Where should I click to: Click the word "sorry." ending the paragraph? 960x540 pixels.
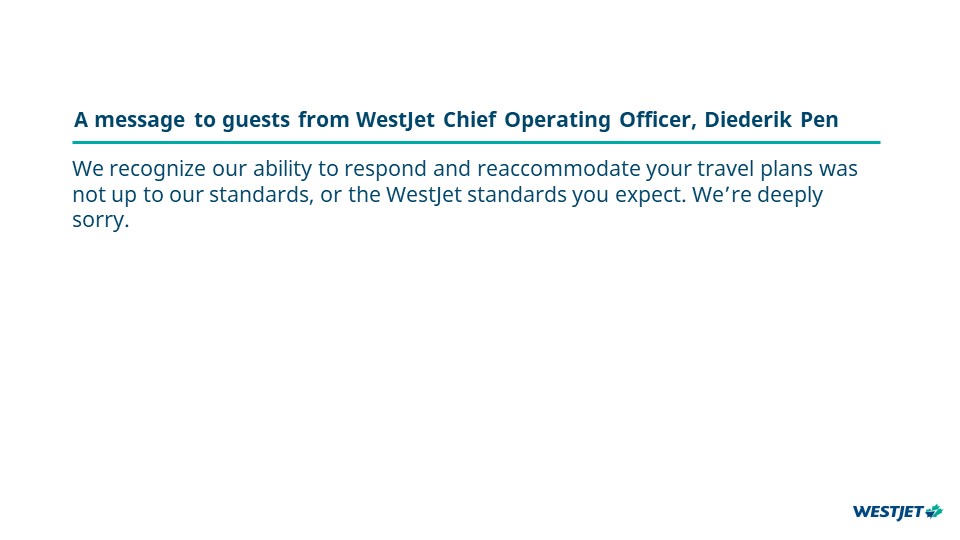101,221
